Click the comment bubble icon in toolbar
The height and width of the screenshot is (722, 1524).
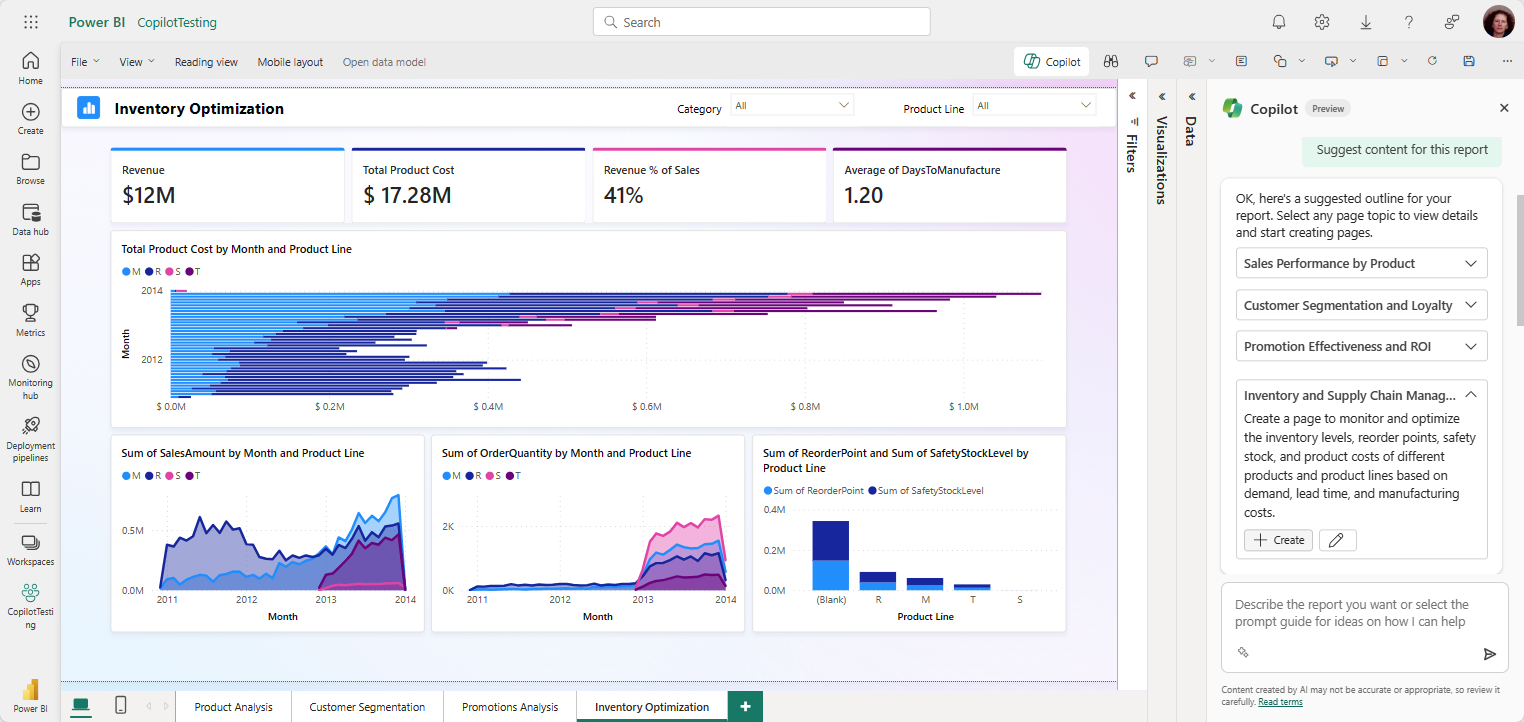click(x=1151, y=61)
